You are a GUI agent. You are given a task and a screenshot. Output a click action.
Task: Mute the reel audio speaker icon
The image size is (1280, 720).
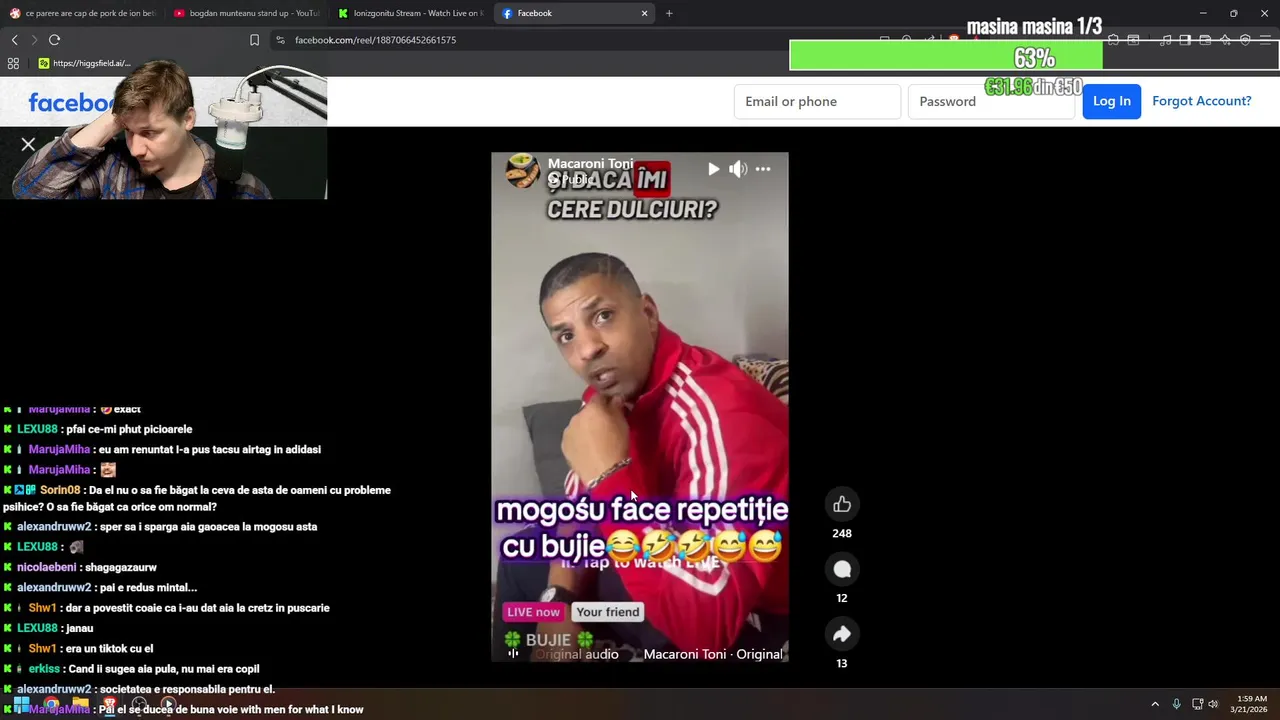[x=738, y=169]
